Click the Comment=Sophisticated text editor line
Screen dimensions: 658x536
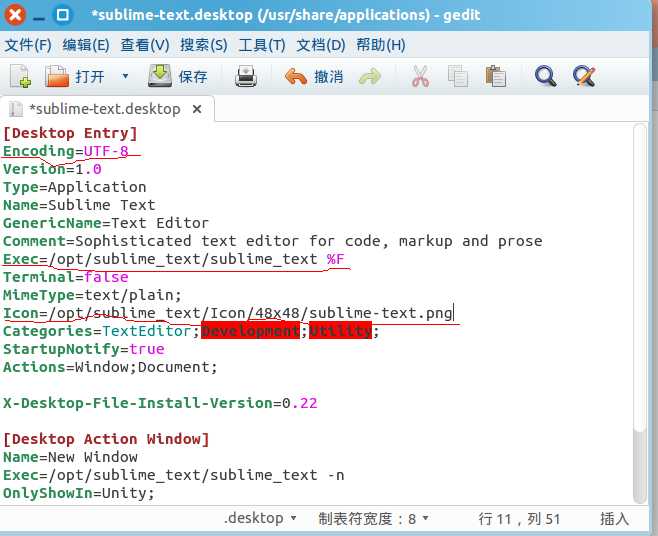(x=272, y=241)
